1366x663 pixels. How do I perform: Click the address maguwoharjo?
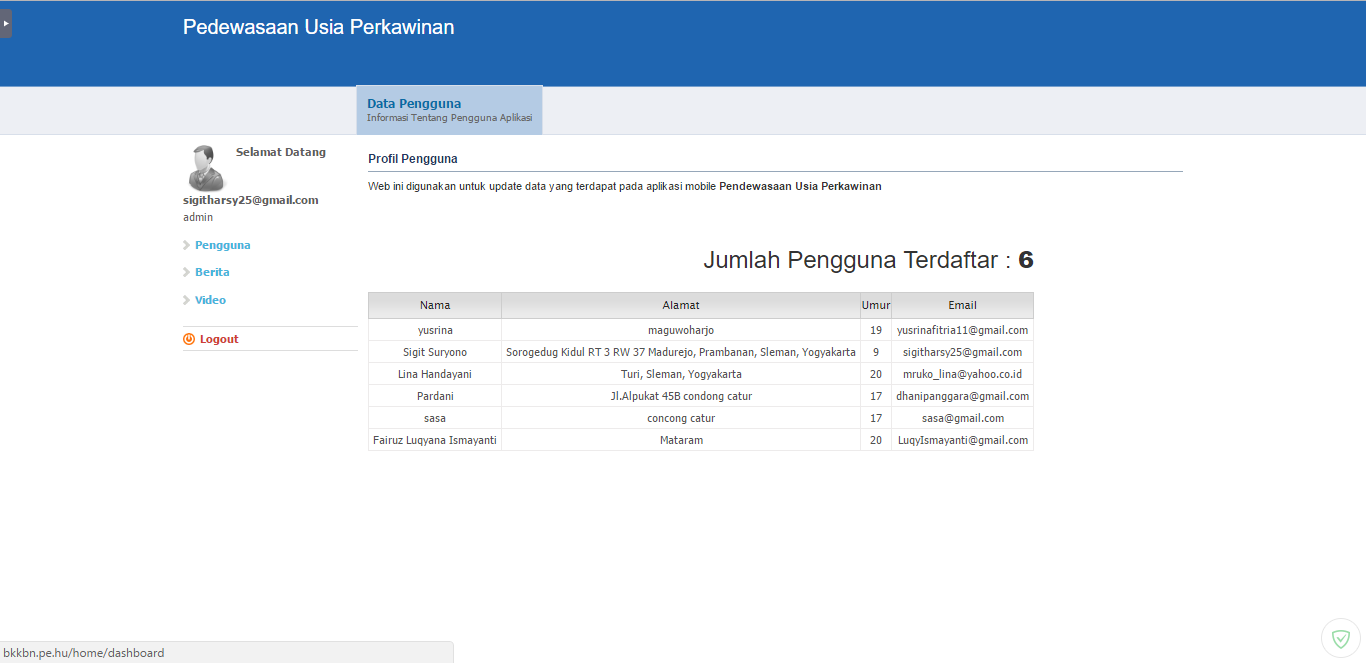(x=681, y=330)
